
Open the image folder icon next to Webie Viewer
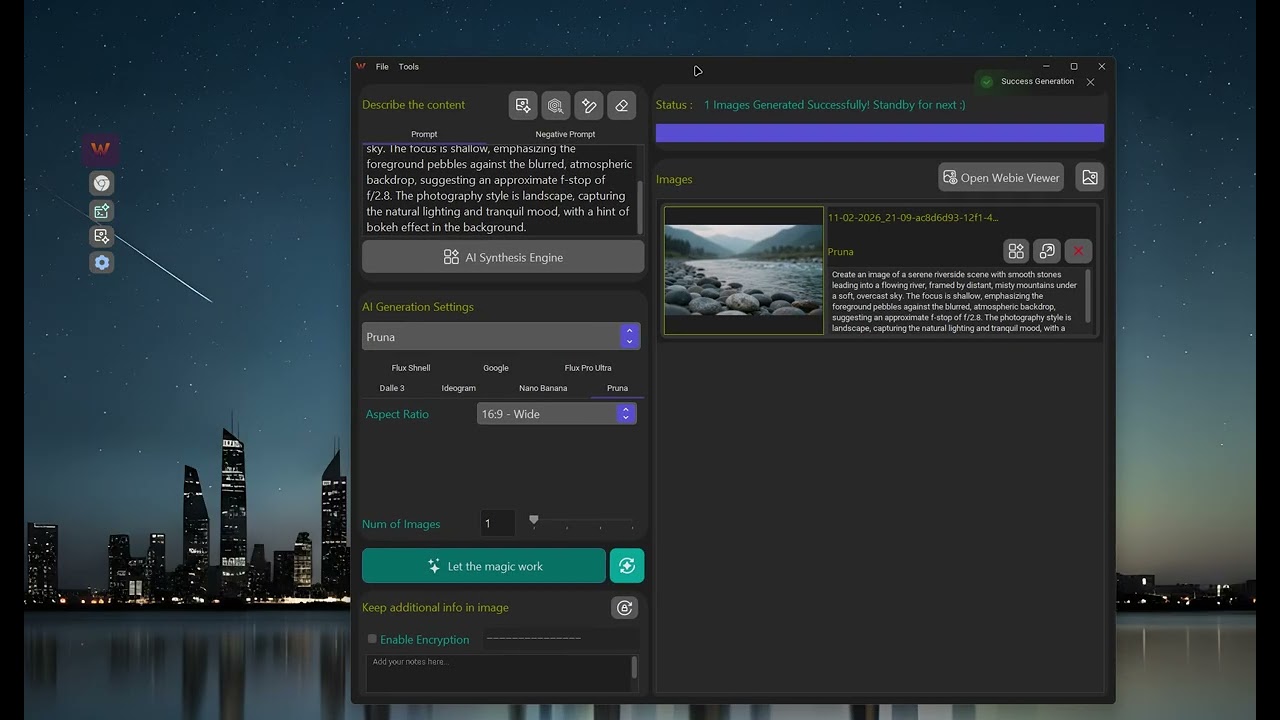(x=1090, y=177)
